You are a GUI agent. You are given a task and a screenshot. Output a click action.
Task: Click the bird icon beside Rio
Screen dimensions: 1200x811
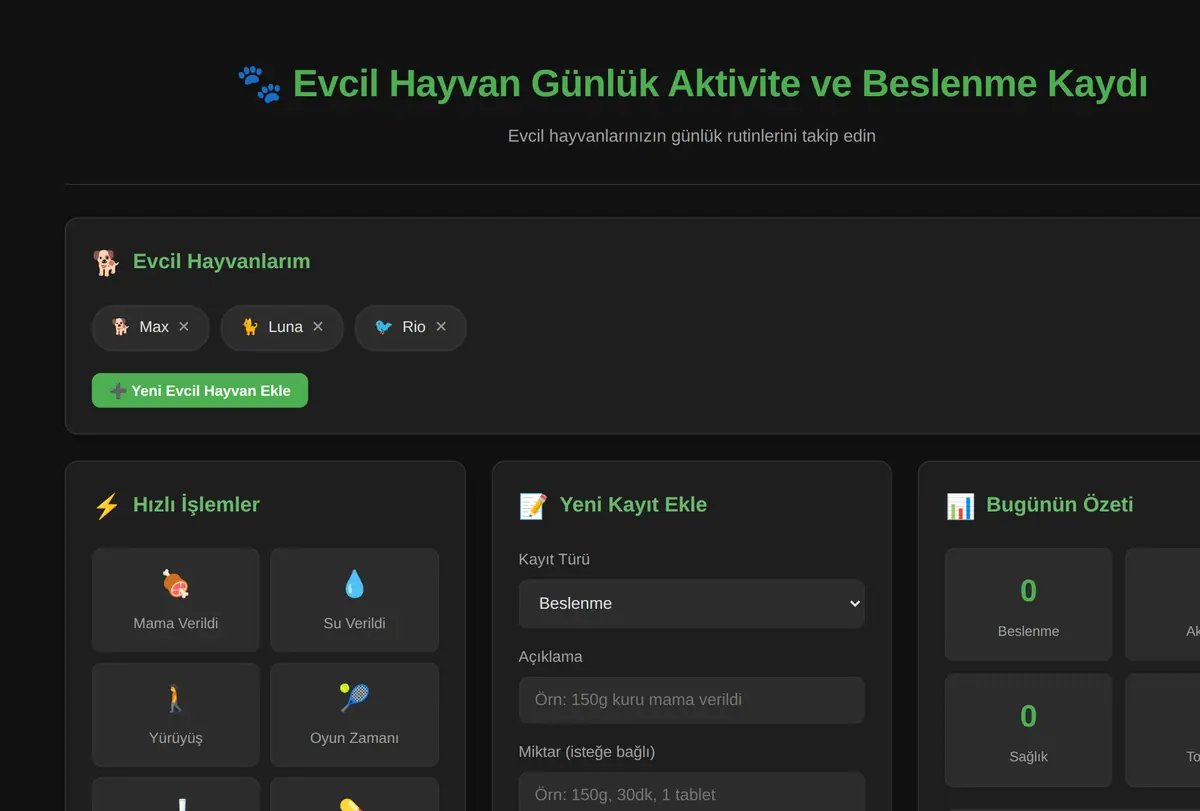(x=384, y=327)
